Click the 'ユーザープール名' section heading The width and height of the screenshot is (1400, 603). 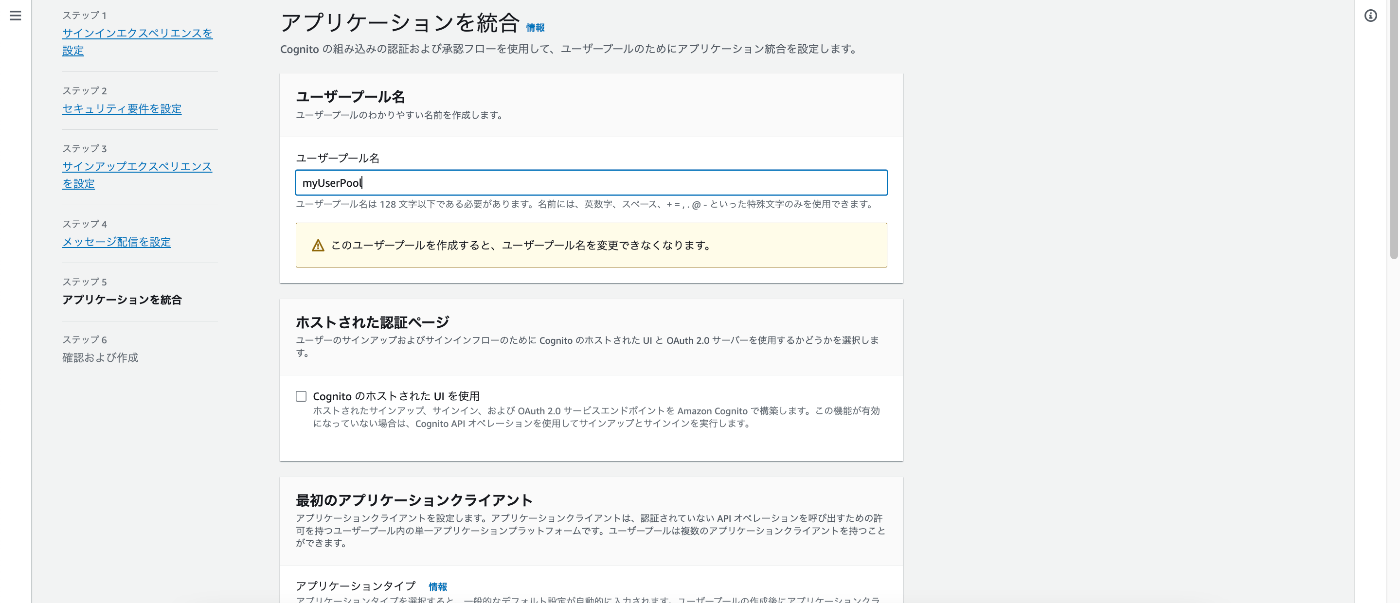point(350,96)
